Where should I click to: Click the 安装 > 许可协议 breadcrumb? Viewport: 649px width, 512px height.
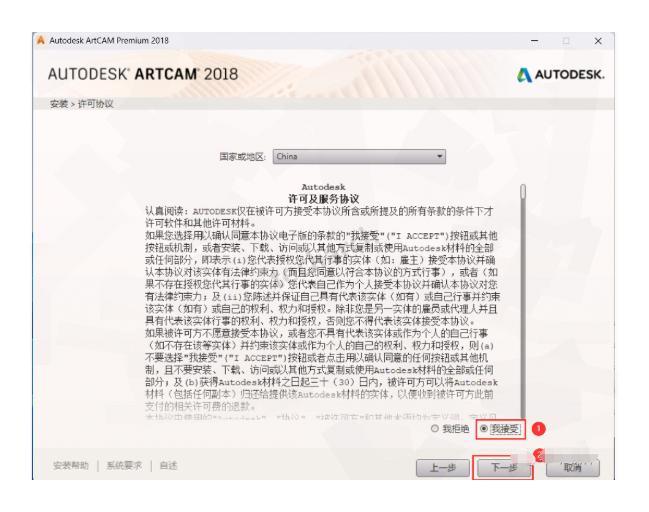click(x=82, y=104)
